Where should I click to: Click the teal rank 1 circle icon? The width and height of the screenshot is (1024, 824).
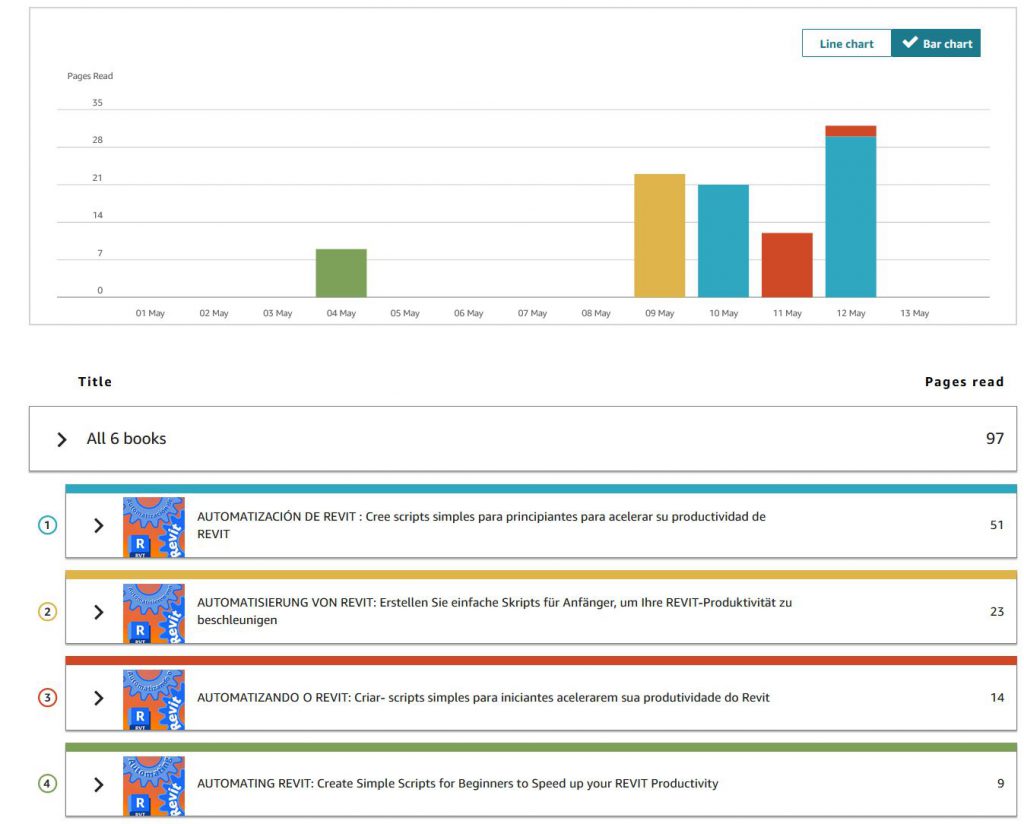pos(47,525)
